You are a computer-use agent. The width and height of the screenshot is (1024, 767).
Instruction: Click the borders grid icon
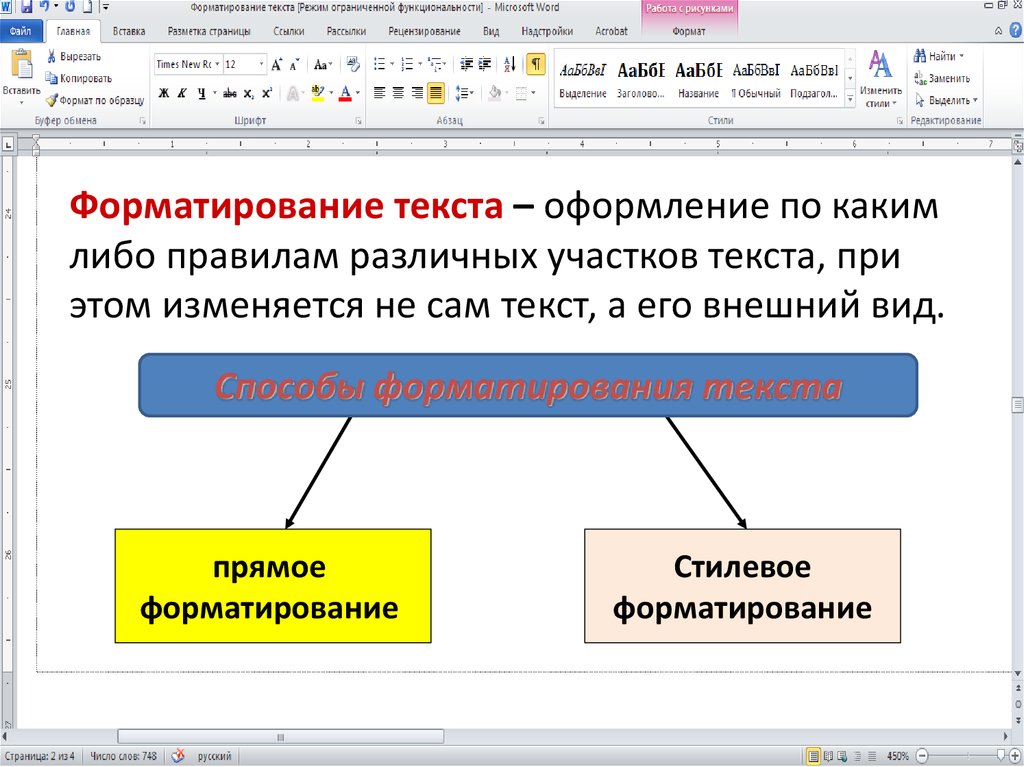(x=521, y=93)
